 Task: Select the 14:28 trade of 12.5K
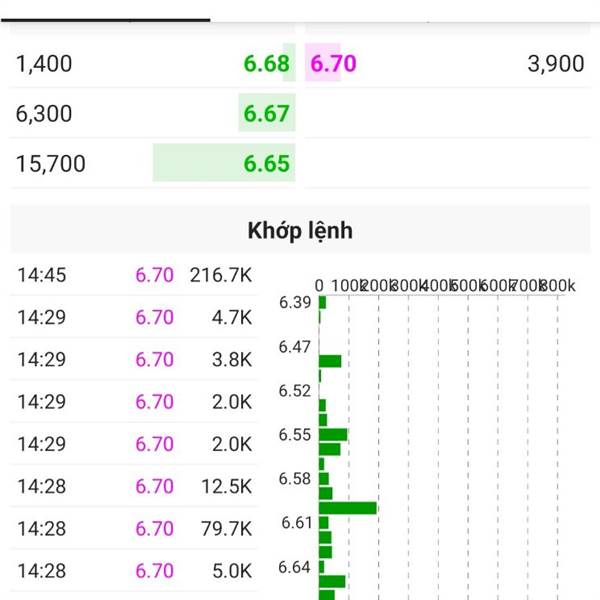point(134,486)
